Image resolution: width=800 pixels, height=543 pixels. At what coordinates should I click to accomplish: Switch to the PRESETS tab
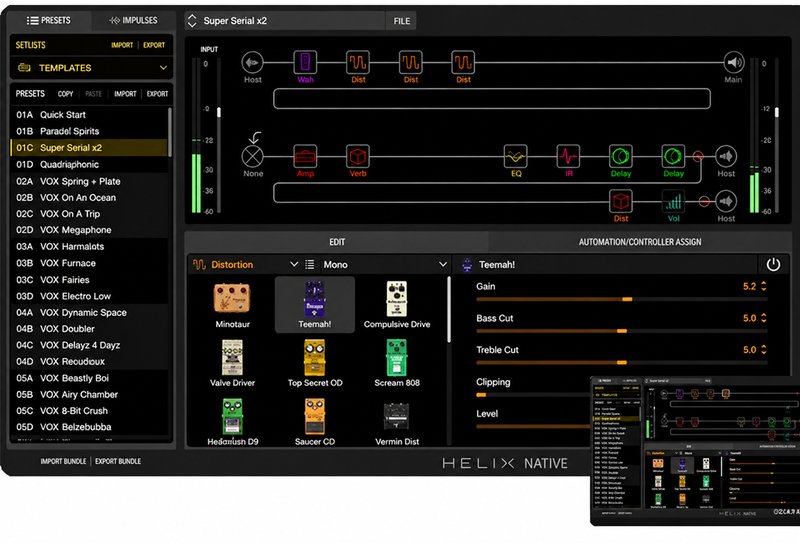coord(49,20)
